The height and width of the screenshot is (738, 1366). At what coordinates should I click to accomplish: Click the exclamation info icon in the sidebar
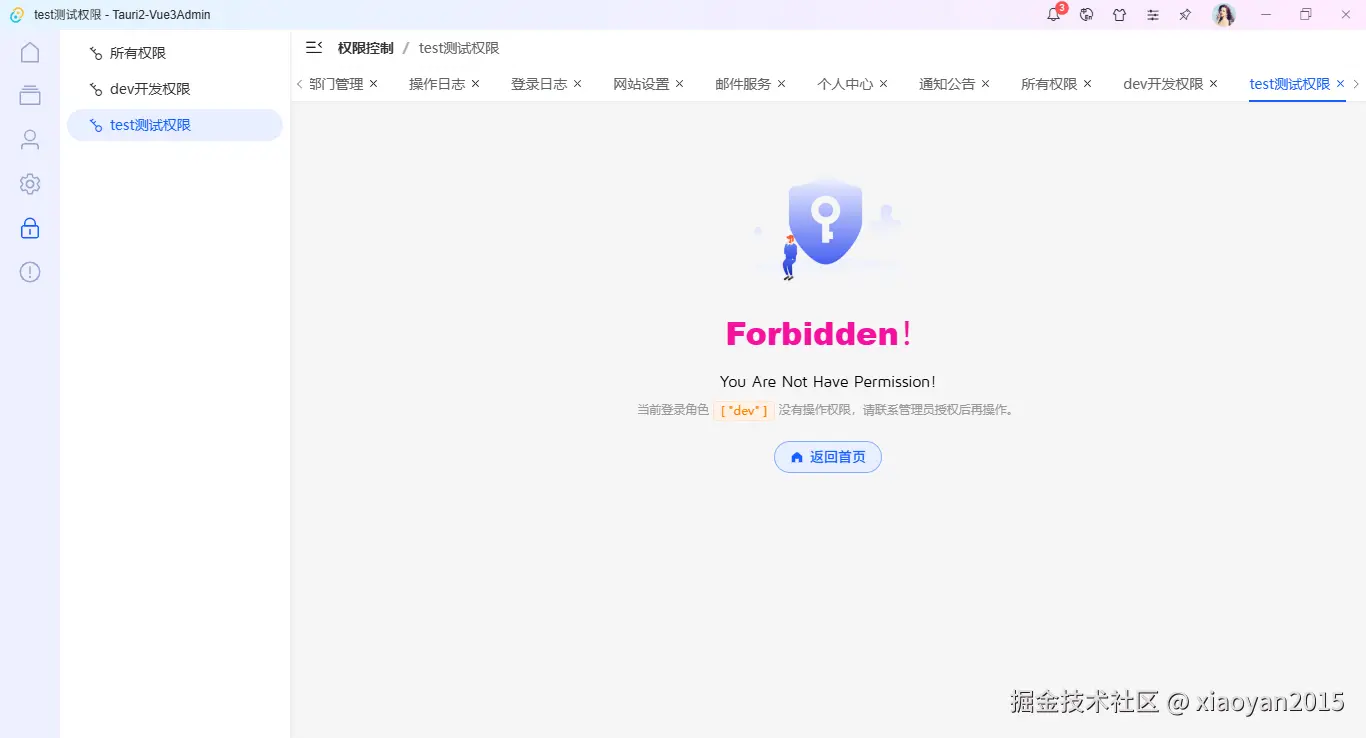click(29, 271)
